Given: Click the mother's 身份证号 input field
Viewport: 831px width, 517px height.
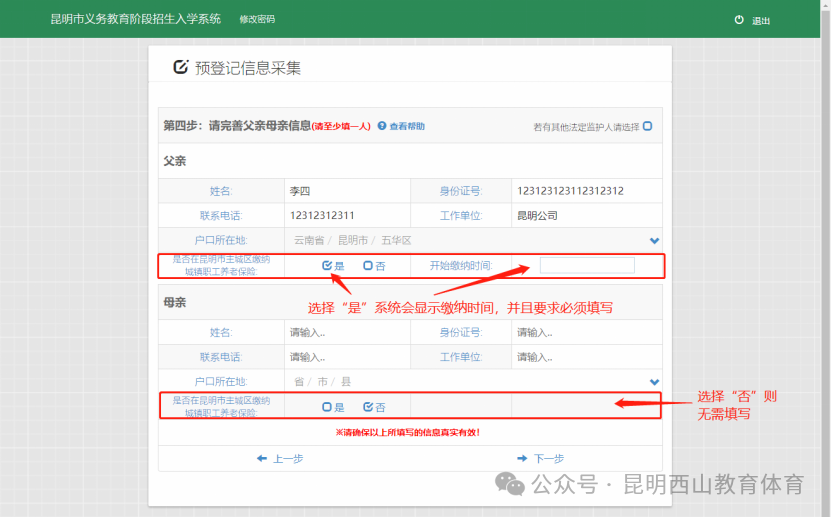Looking at the screenshot, I should point(587,333).
